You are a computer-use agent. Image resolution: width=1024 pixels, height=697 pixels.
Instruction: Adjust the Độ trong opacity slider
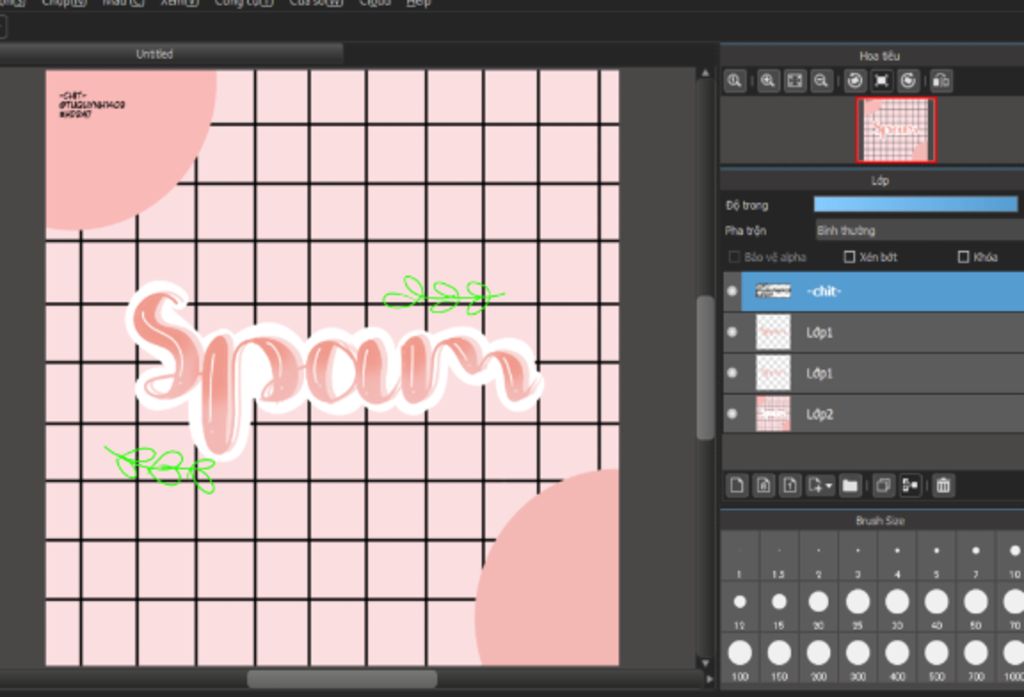click(916, 204)
